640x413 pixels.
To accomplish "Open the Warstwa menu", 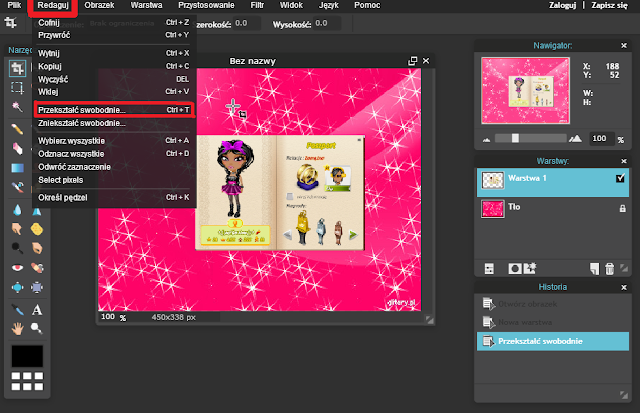I will [146, 5].
